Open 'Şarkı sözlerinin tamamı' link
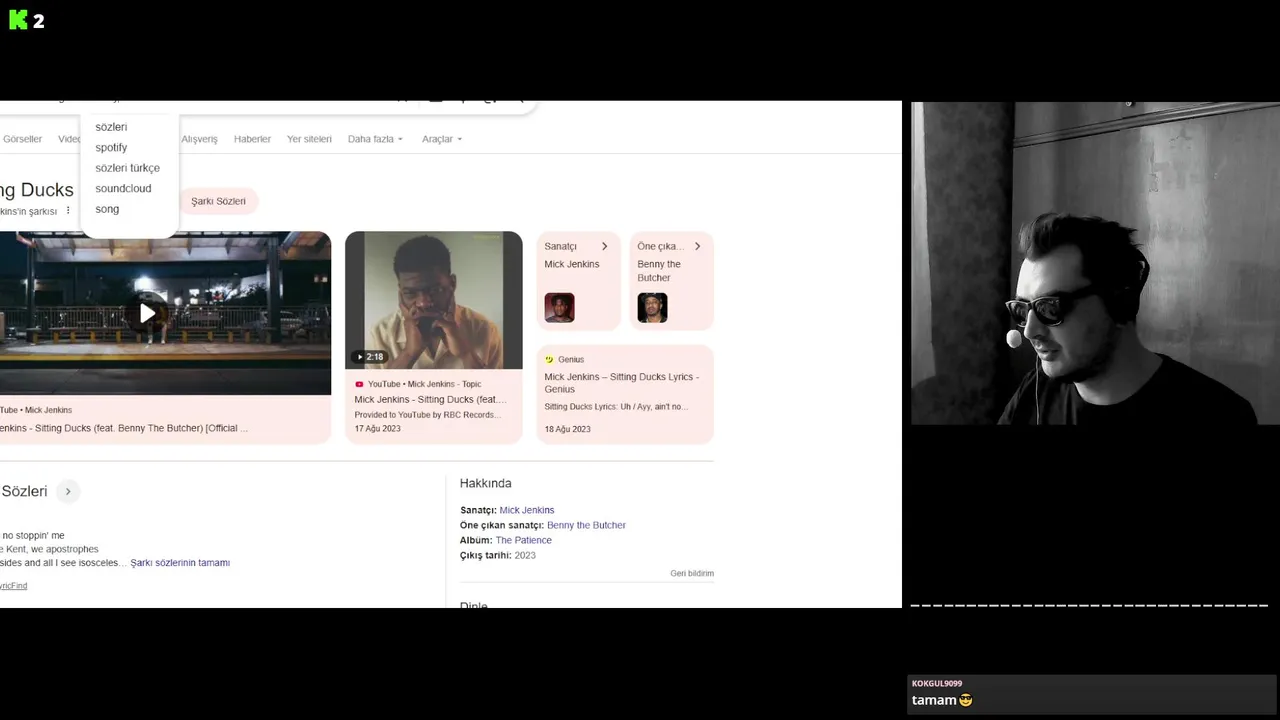Image resolution: width=1280 pixels, height=720 pixels. point(180,563)
